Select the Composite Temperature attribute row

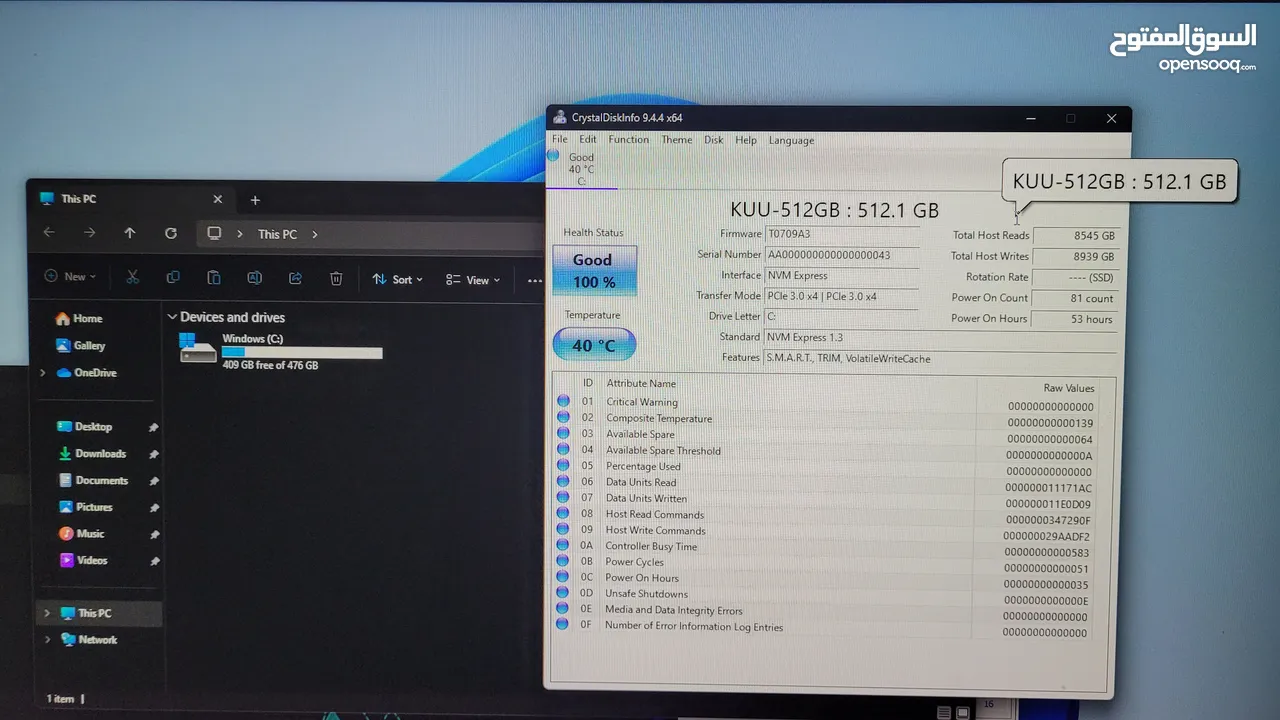point(826,419)
